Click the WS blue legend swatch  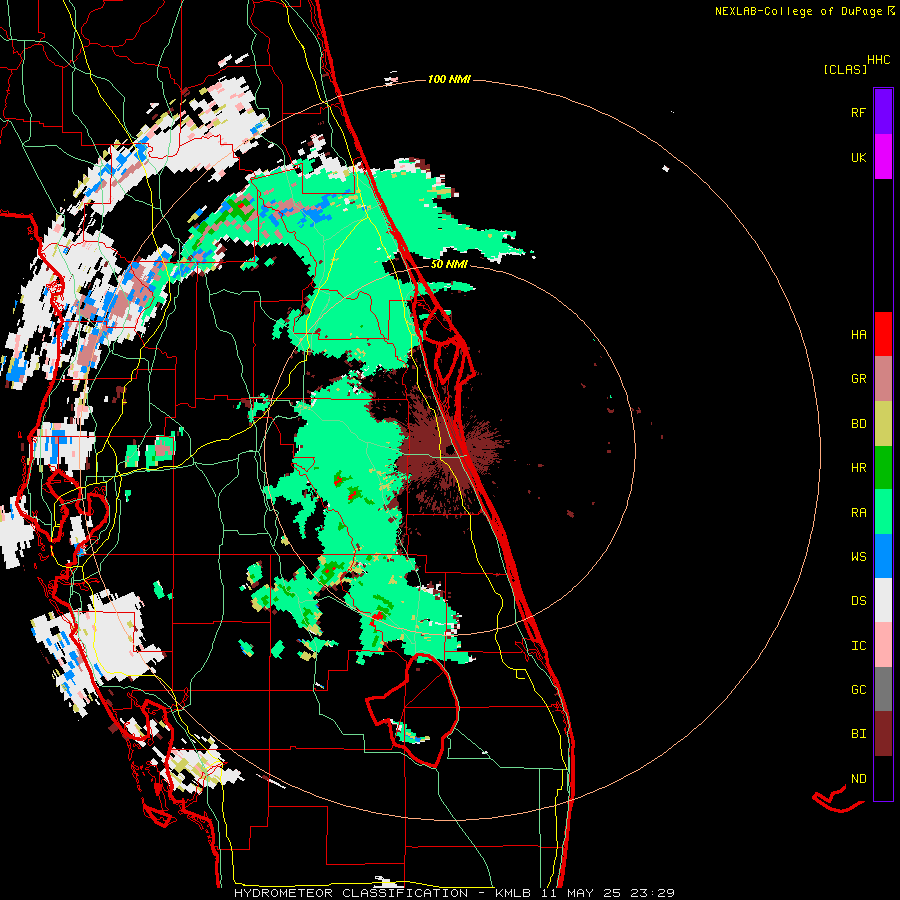(883, 556)
